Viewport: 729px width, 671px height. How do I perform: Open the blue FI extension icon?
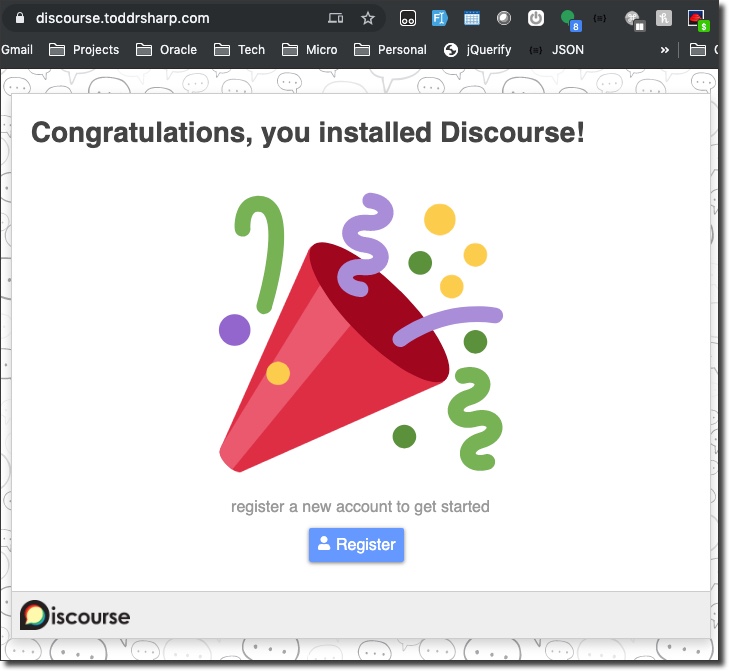point(439,18)
